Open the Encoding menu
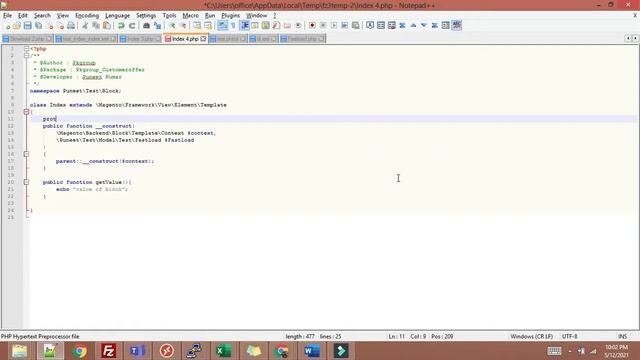The width and height of the screenshot is (640, 360). (87, 16)
